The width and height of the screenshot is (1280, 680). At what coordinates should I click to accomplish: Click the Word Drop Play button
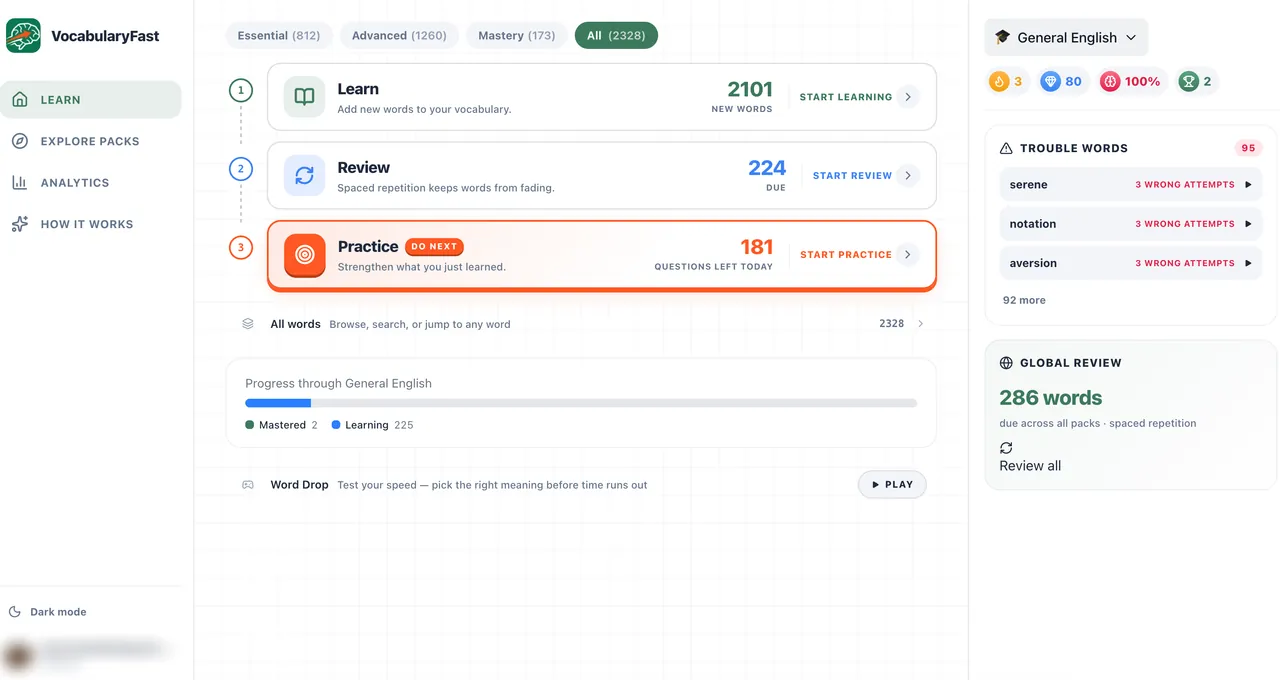tap(892, 485)
